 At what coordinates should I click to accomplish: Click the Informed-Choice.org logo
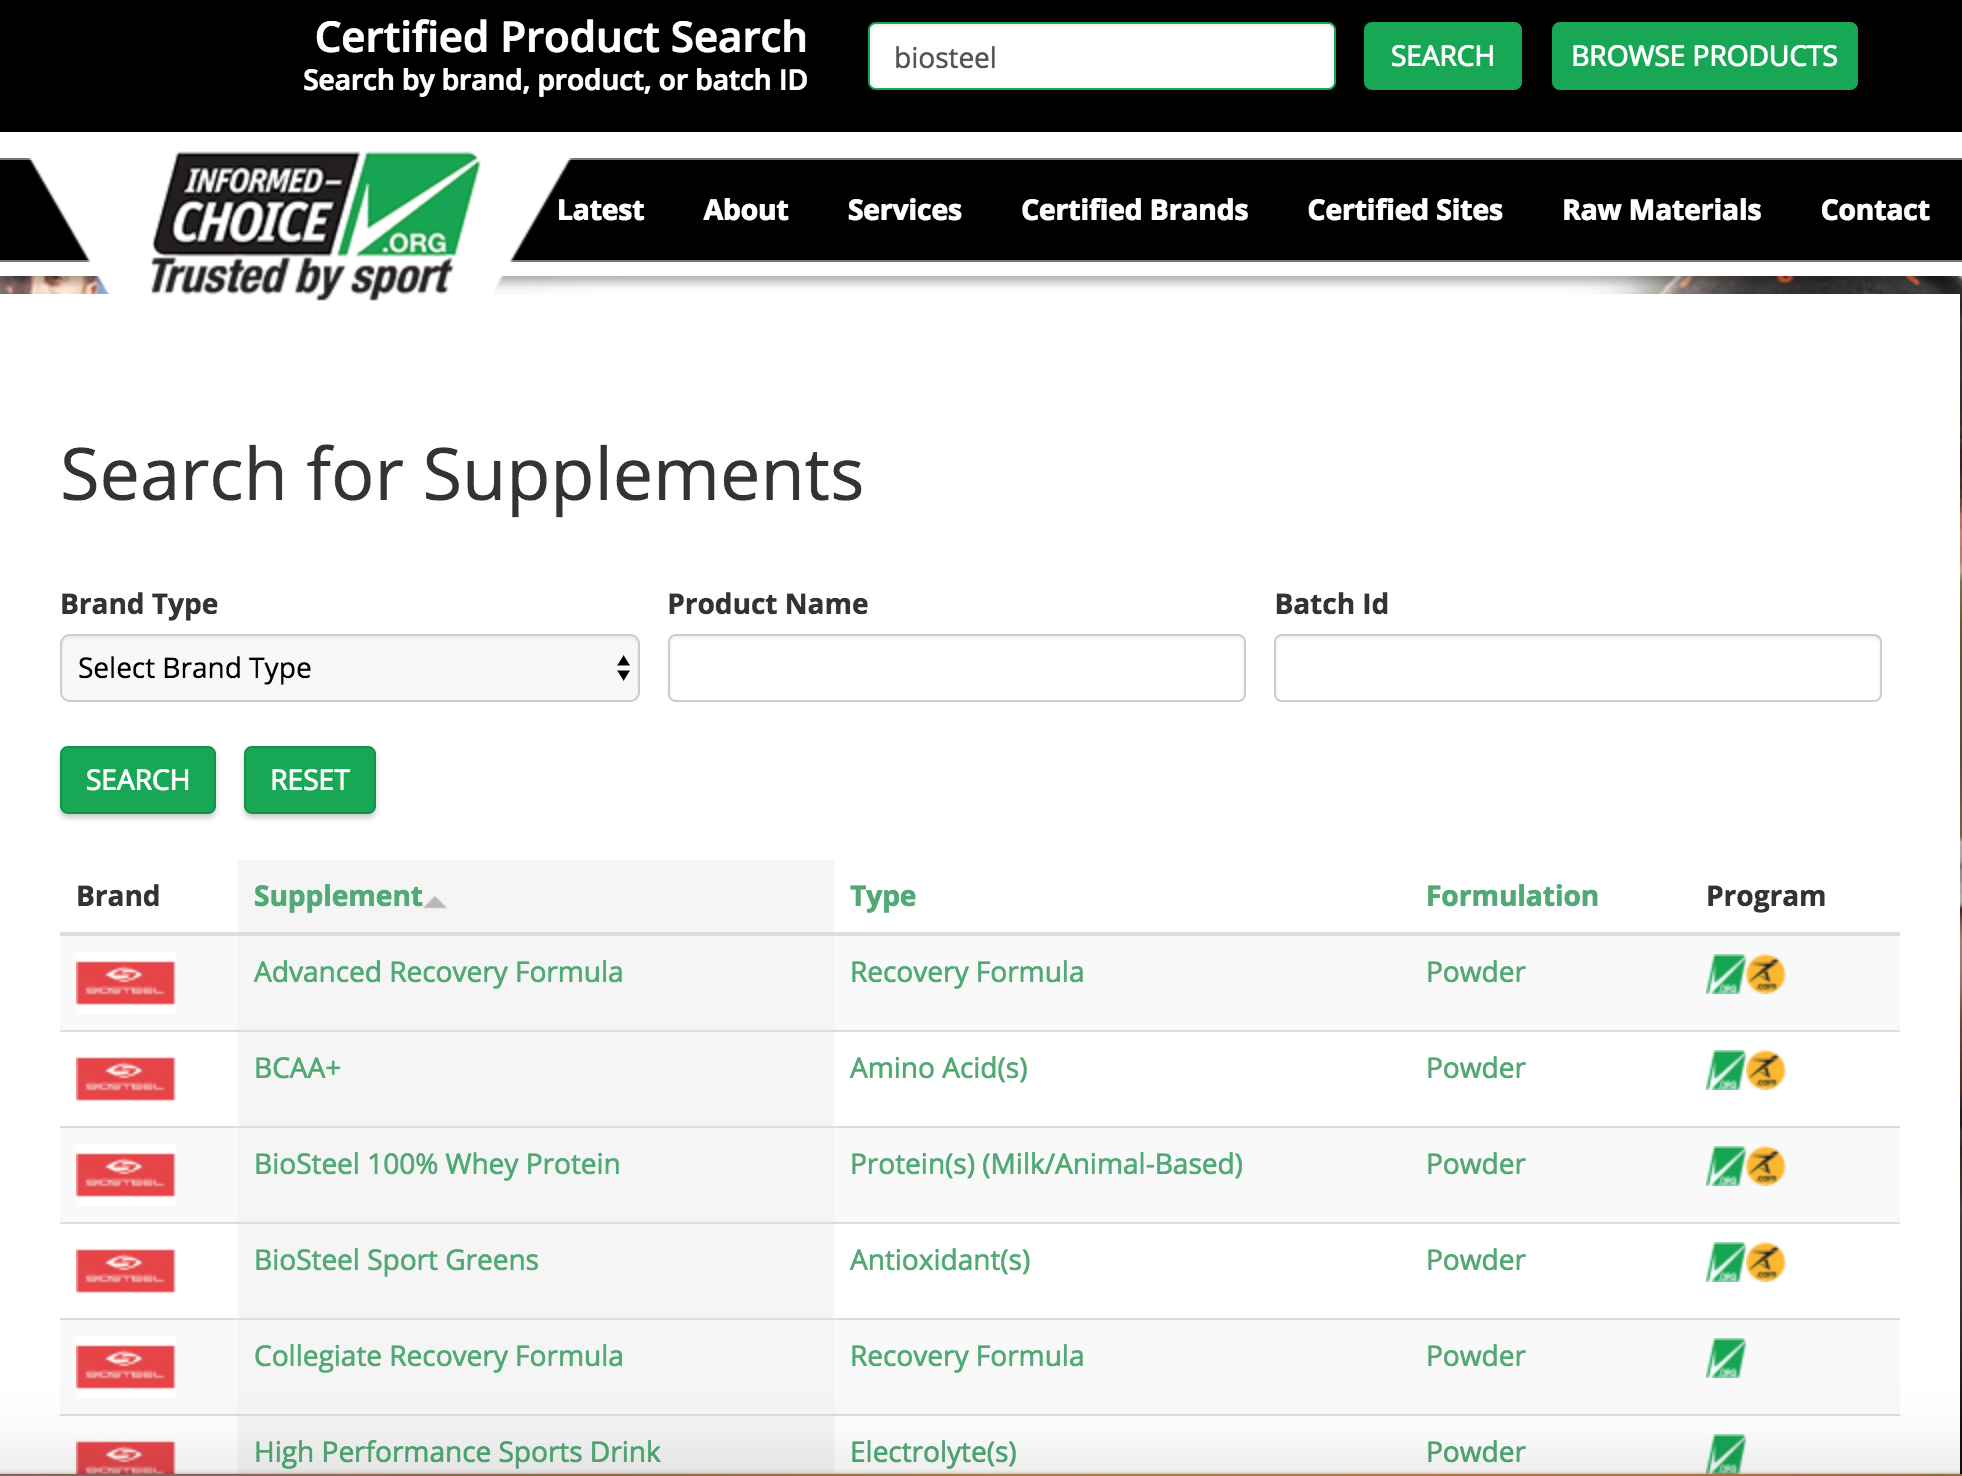coord(314,226)
